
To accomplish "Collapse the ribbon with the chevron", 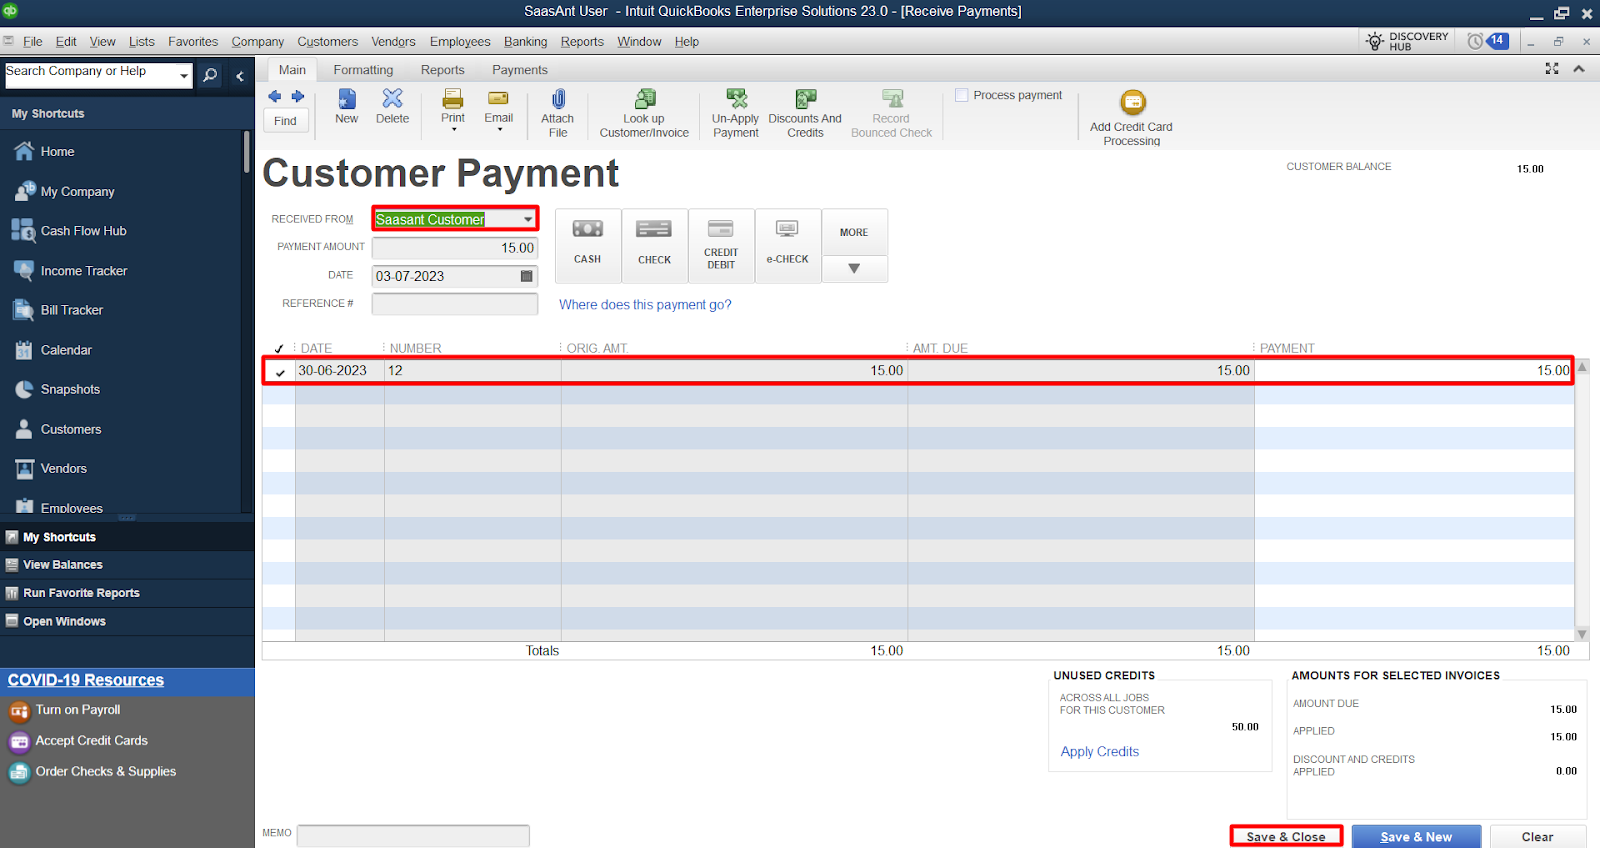I will pyautogui.click(x=1579, y=68).
